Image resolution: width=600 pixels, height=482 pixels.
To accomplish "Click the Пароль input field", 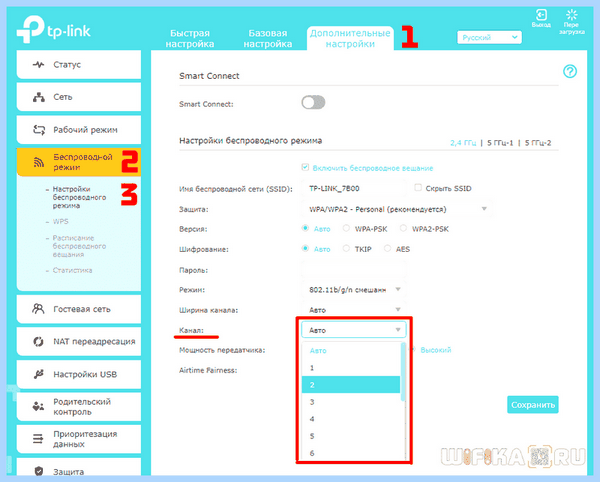I will (x=354, y=269).
